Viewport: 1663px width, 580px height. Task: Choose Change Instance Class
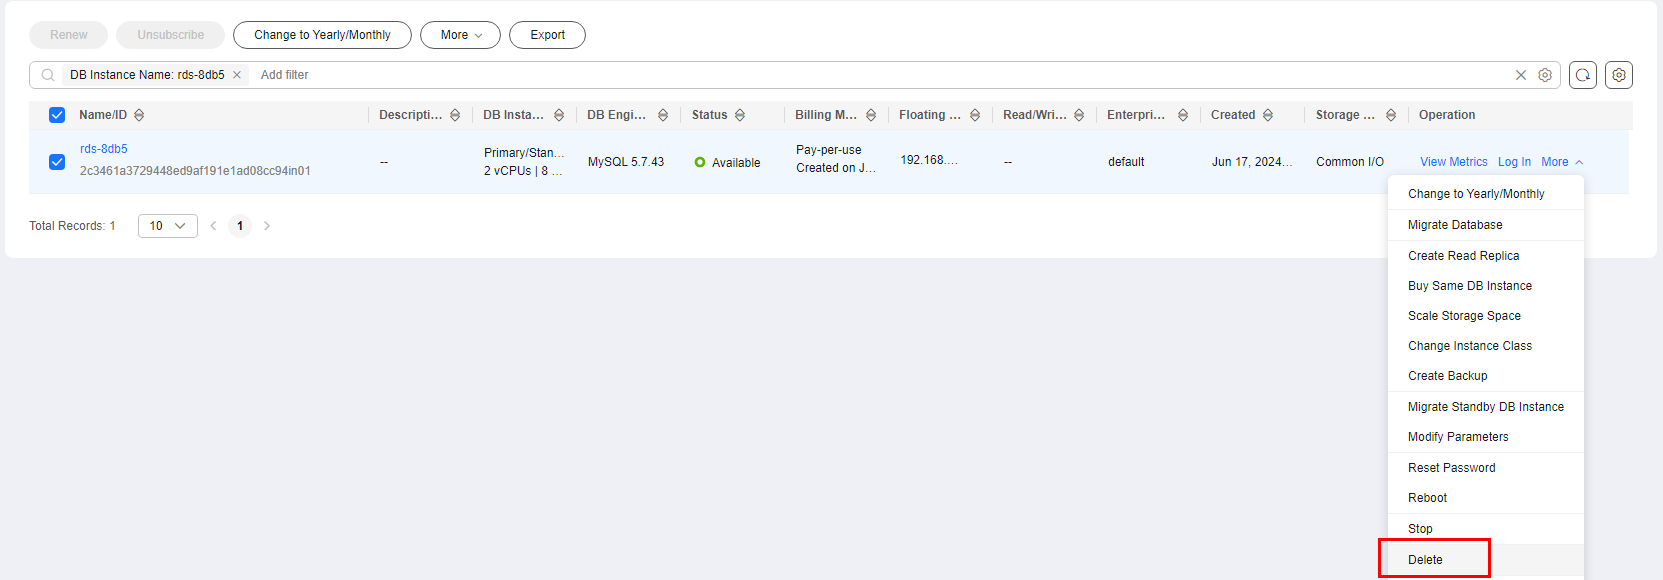tap(1486, 346)
